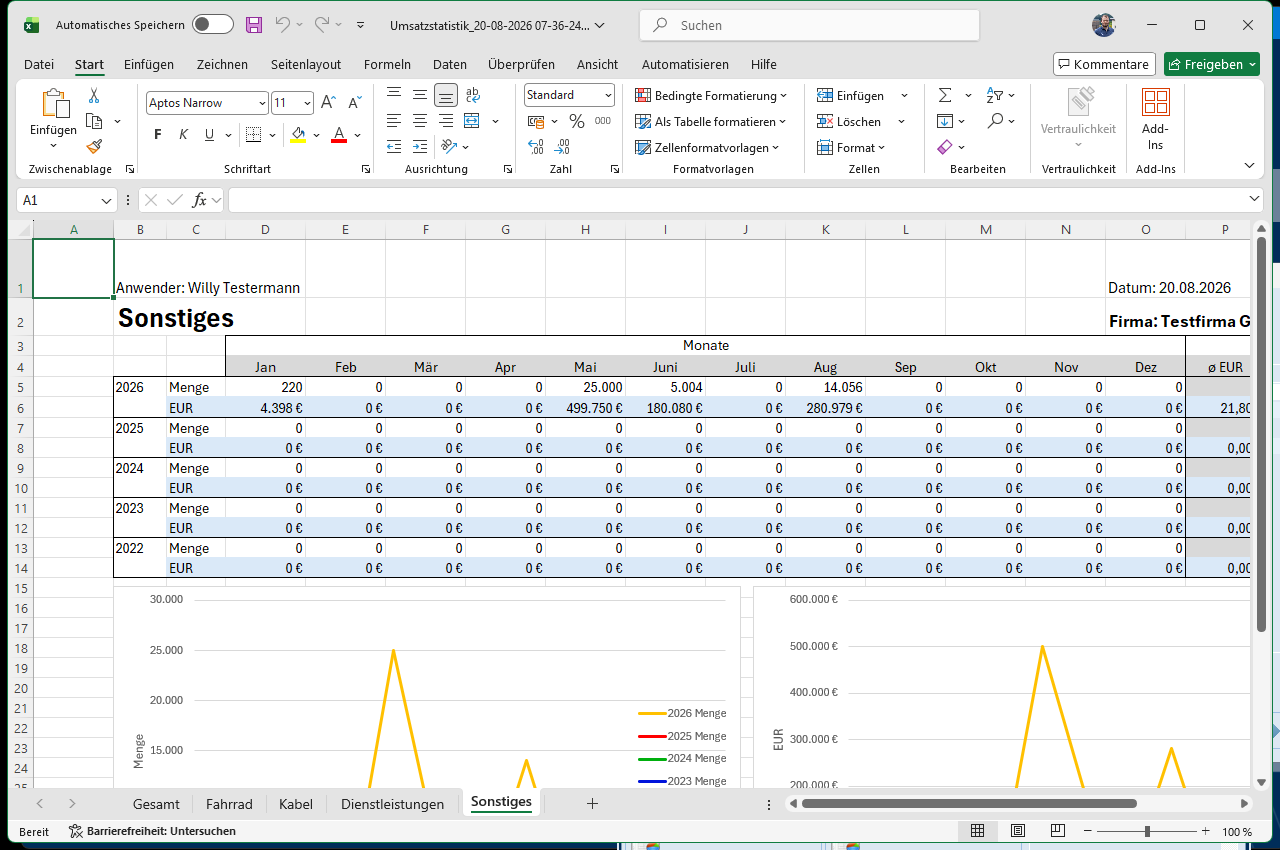Viewport: 1280px width, 850px height.
Task: Insert function using the fx icon
Action: coord(199,200)
